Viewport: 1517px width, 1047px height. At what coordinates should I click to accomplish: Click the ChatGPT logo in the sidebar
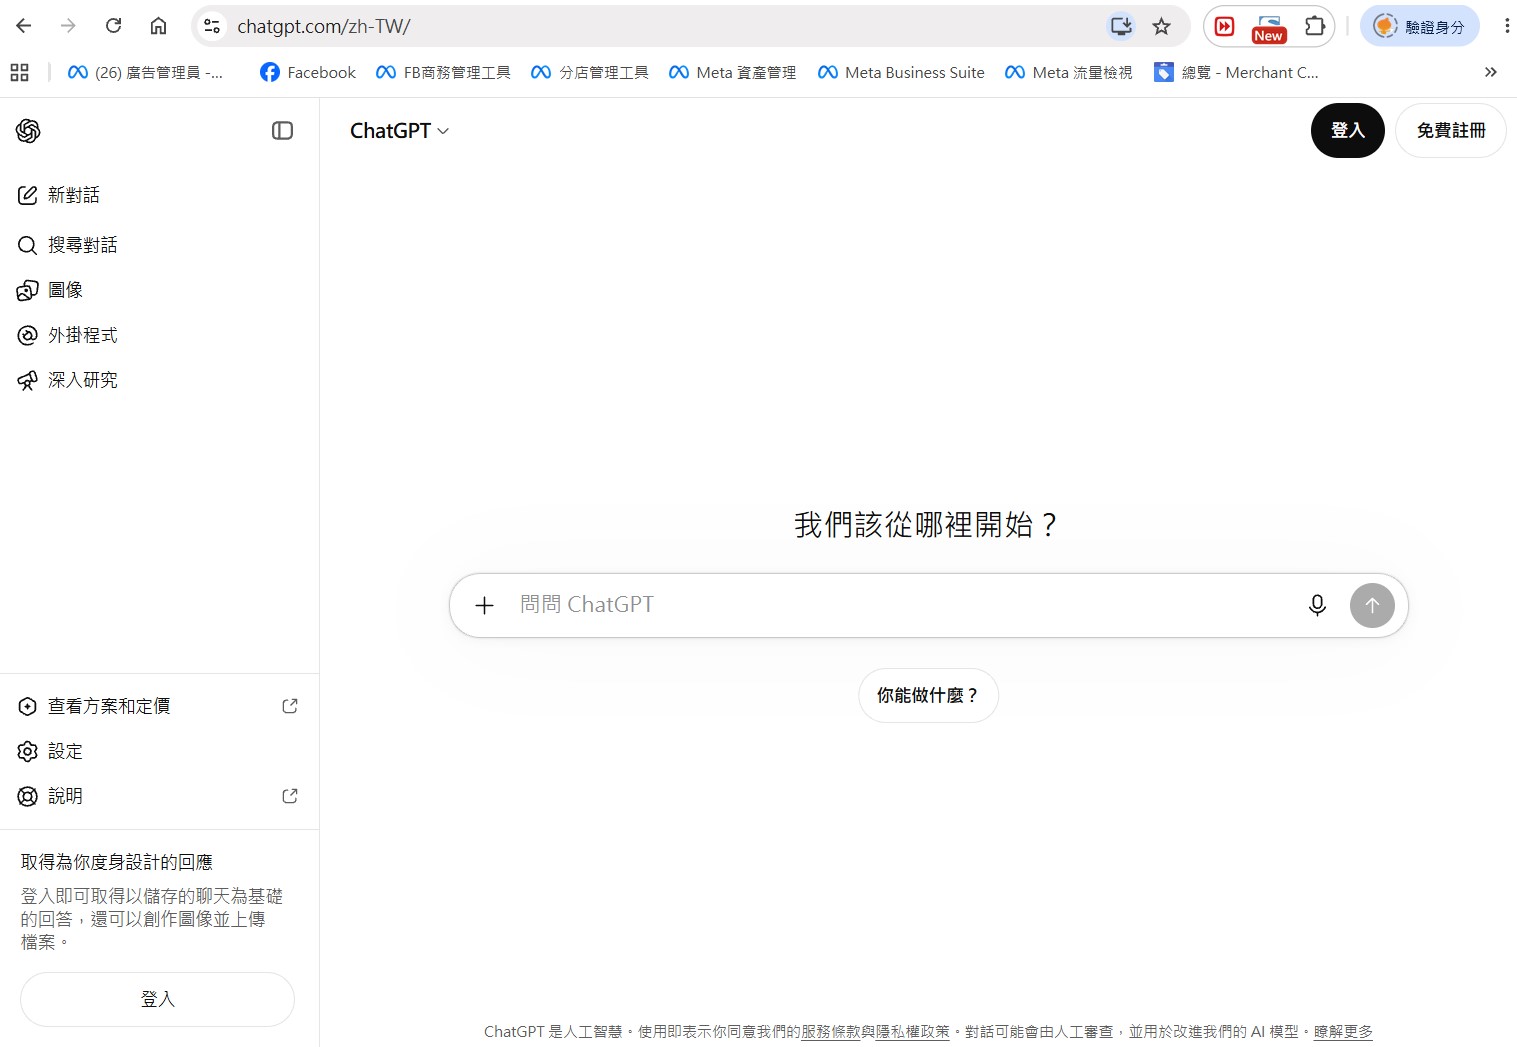[x=28, y=131]
